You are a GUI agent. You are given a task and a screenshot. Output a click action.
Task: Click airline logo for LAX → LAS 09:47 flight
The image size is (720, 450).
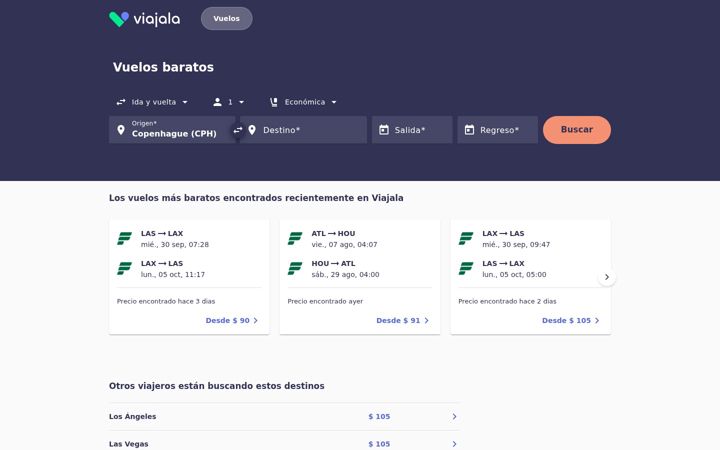point(466,239)
